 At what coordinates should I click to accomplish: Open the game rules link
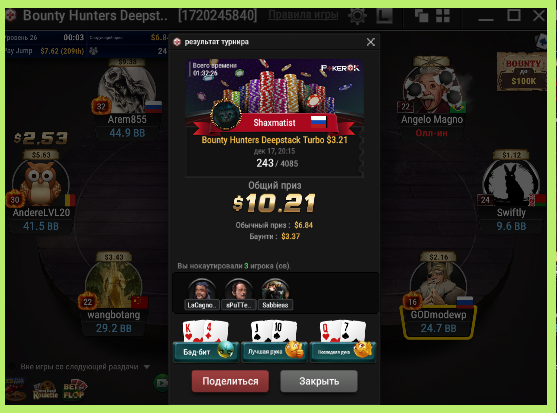point(303,15)
